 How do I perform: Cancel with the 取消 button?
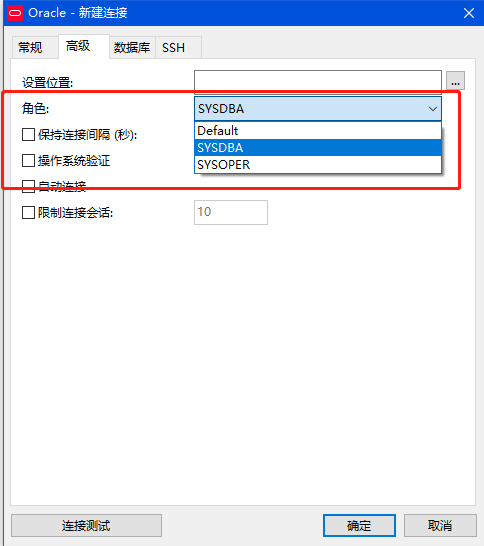coord(440,525)
